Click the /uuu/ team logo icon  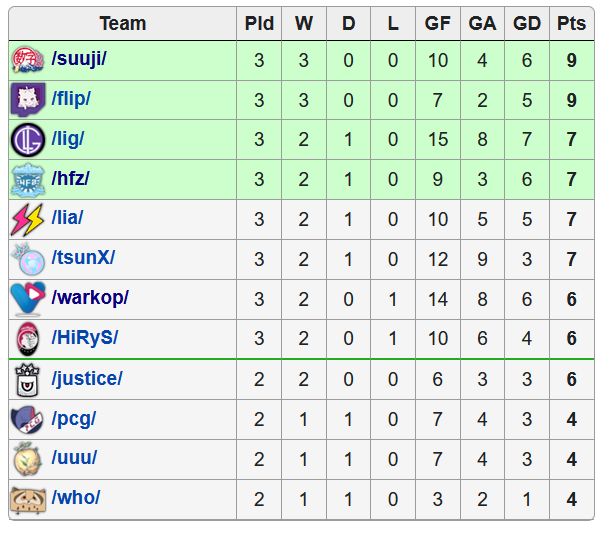(x=27, y=459)
